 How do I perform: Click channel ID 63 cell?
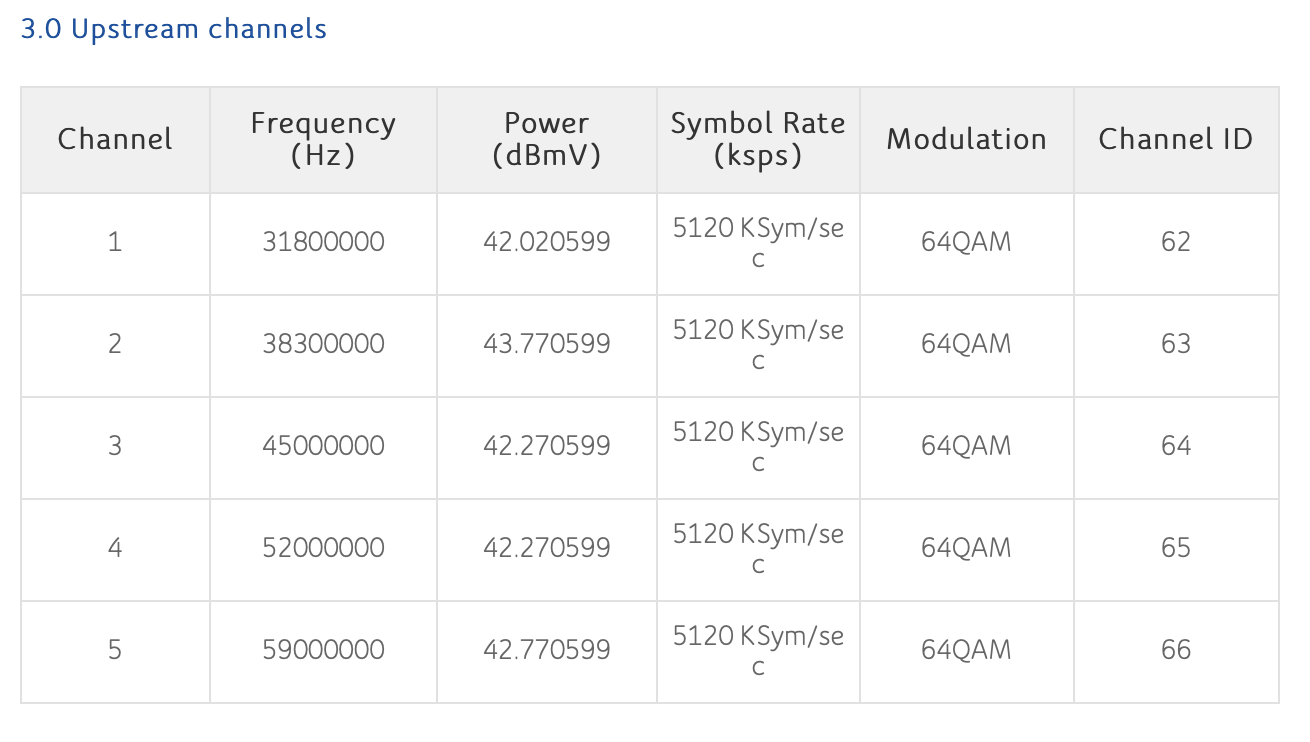1176,344
